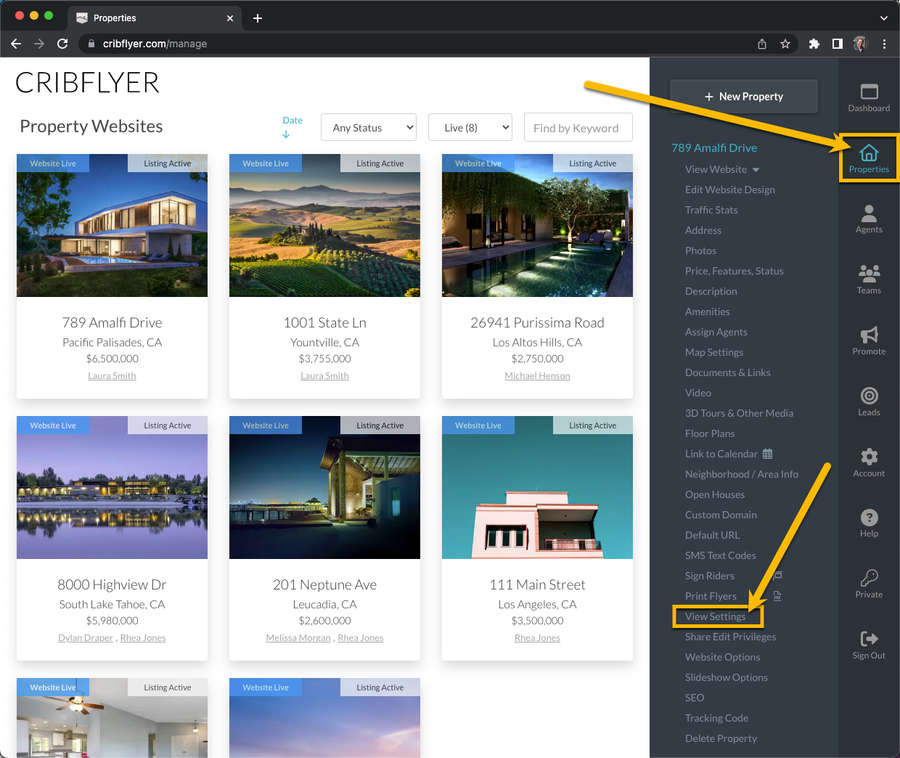Image resolution: width=900 pixels, height=758 pixels.
Task: Open the Account gear icon
Action: [x=868, y=456]
